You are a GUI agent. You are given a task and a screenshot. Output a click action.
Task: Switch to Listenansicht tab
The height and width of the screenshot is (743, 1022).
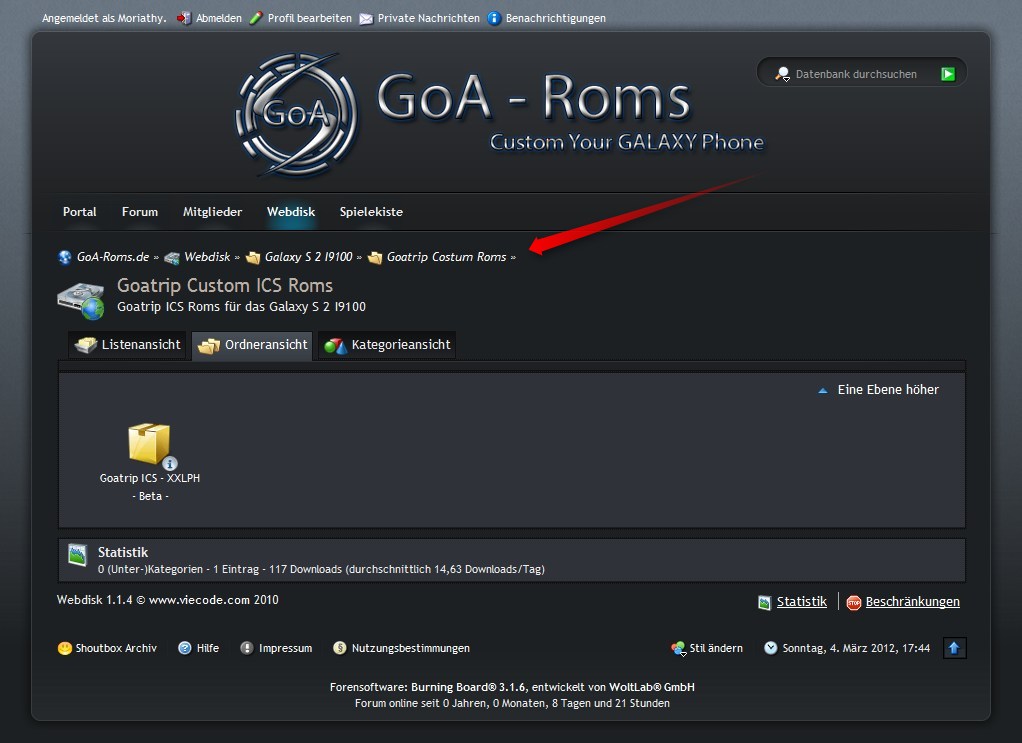point(128,345)
